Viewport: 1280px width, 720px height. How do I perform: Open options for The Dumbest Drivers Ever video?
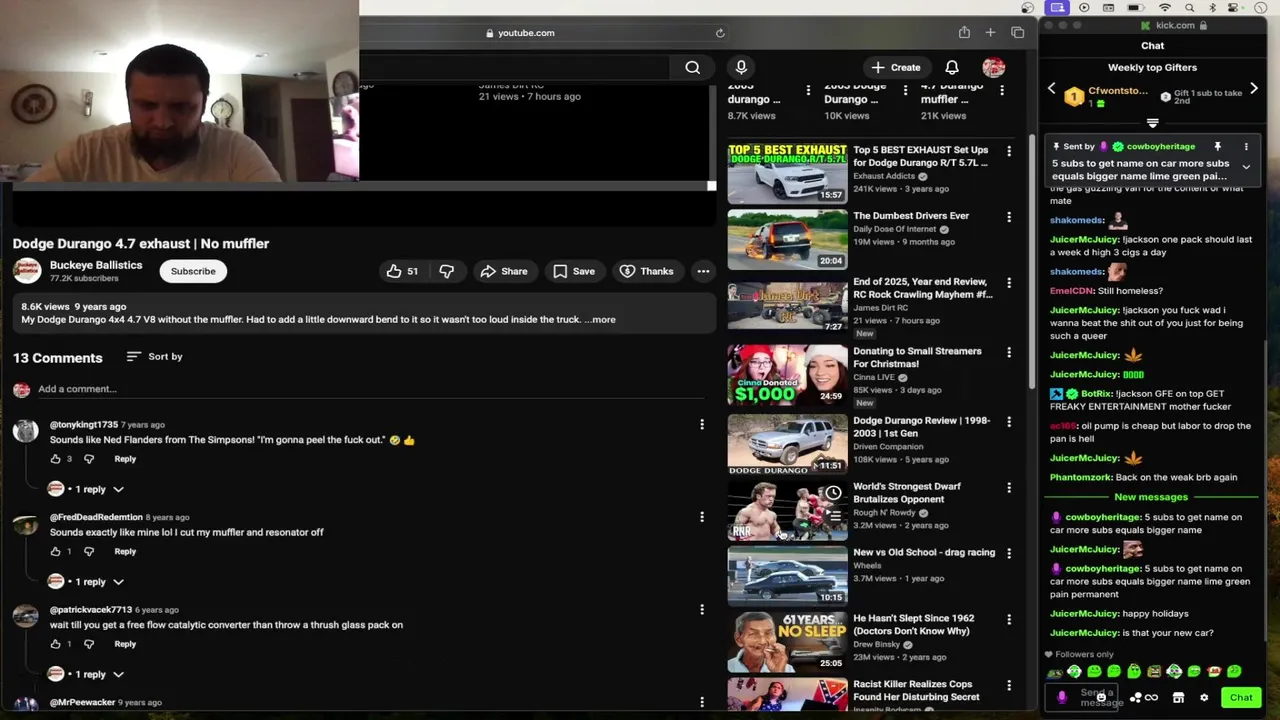1009,217
